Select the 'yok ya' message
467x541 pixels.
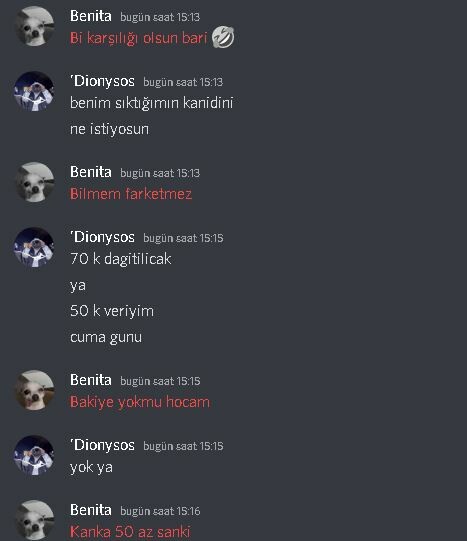tap(91, 468)
